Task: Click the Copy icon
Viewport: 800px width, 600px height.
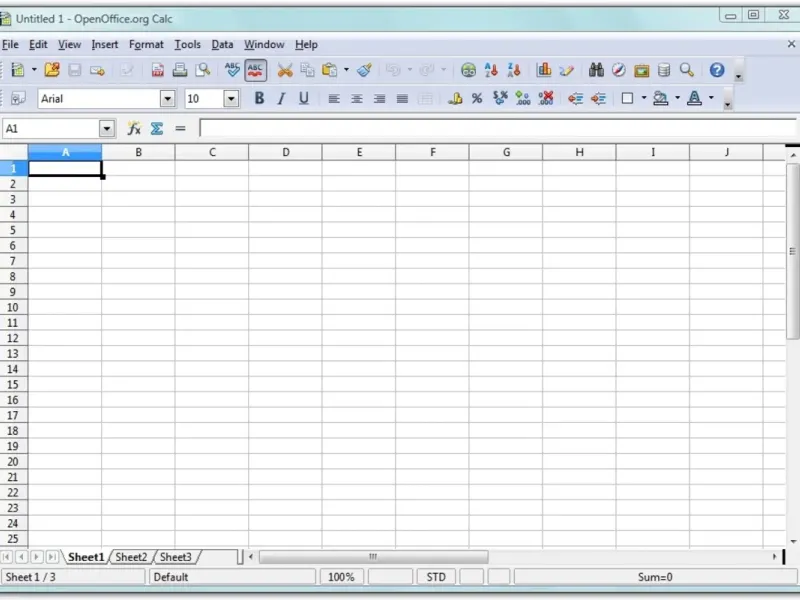Action: pos(307,70)
